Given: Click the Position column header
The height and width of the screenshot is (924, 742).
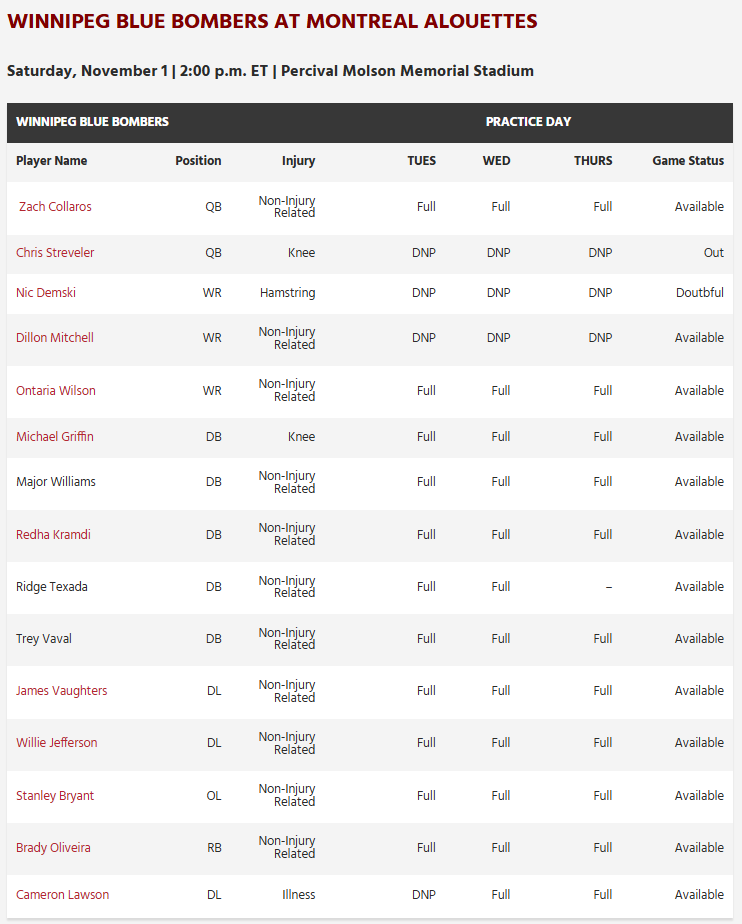Looking at the screenshot, I should 198,161.
